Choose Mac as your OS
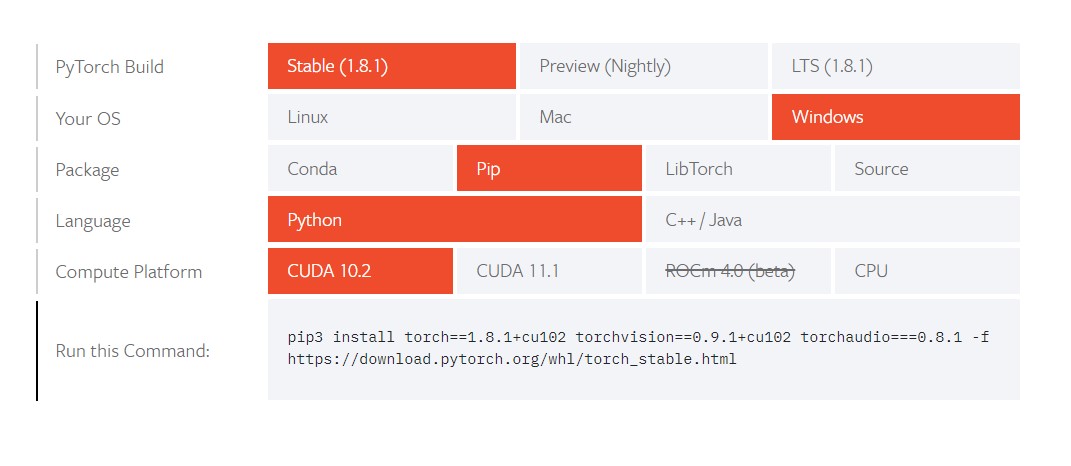Image resolution: width=1071 pixels, height=466 pixels. coord(643,117)
